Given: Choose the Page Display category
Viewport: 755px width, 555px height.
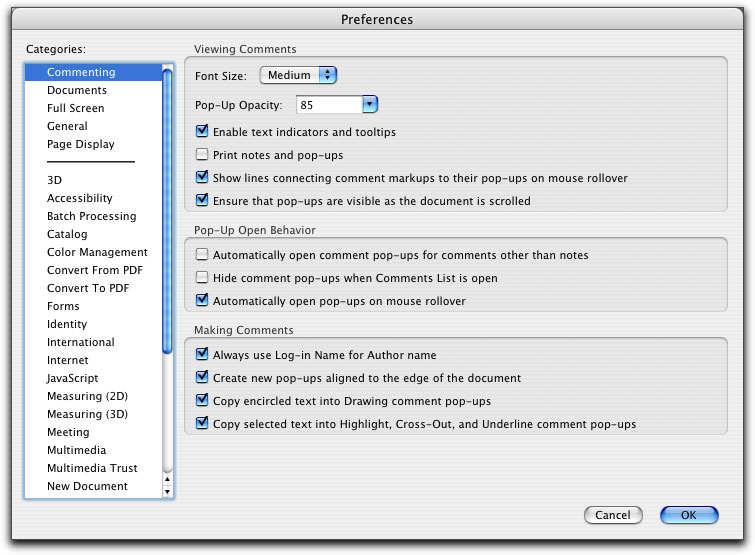Looking at the screenshot, I should coord(80,144).
